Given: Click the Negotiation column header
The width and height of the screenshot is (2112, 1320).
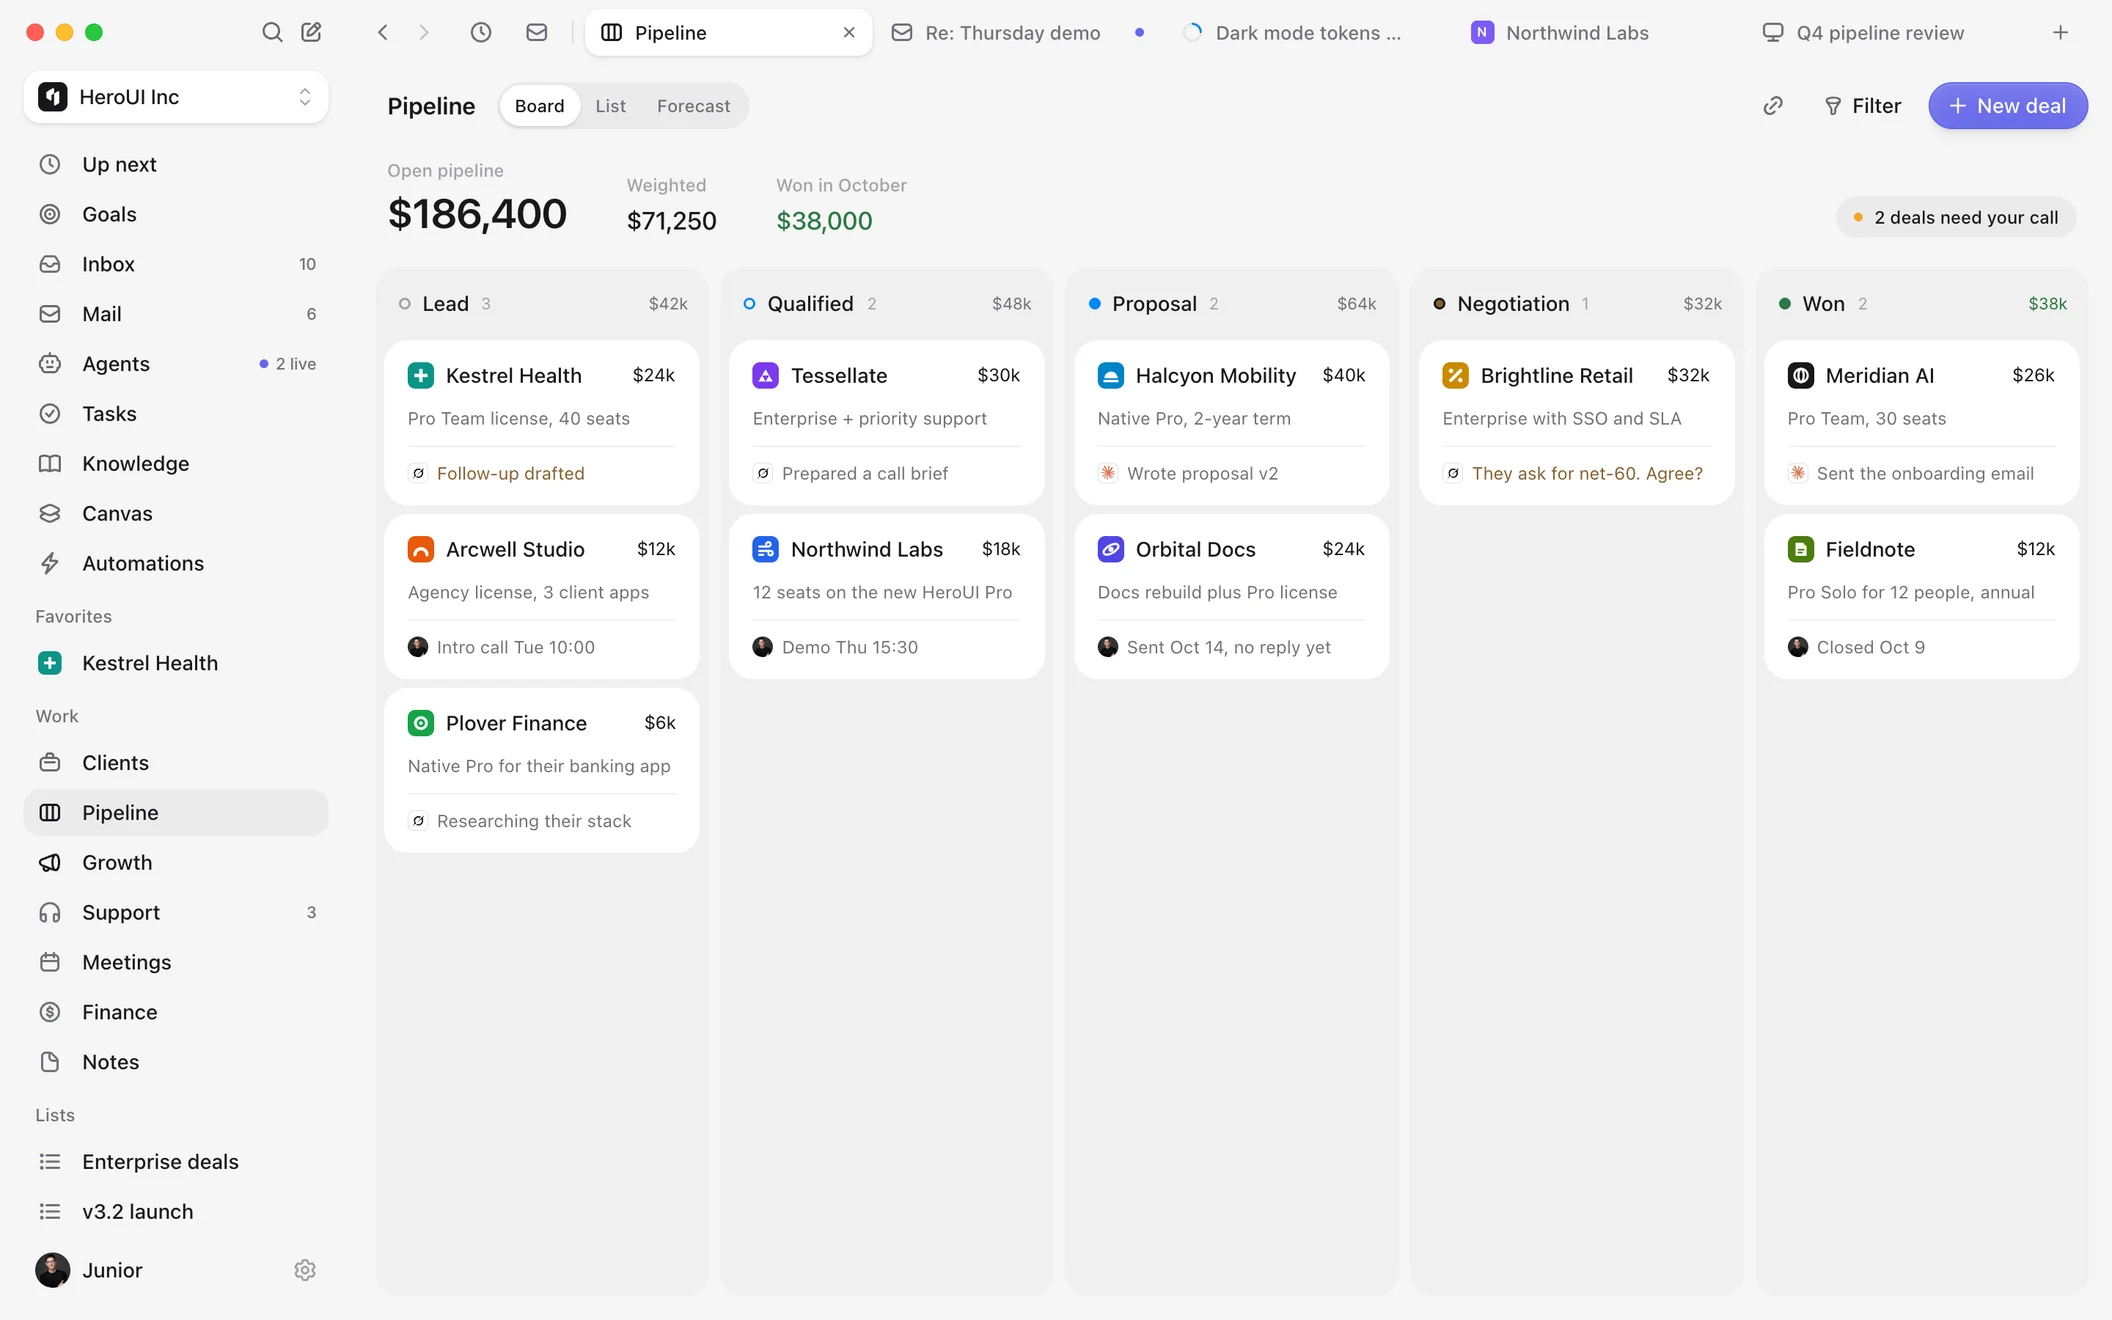Looking at the screenshot, I should click(x=1576, y=304).
